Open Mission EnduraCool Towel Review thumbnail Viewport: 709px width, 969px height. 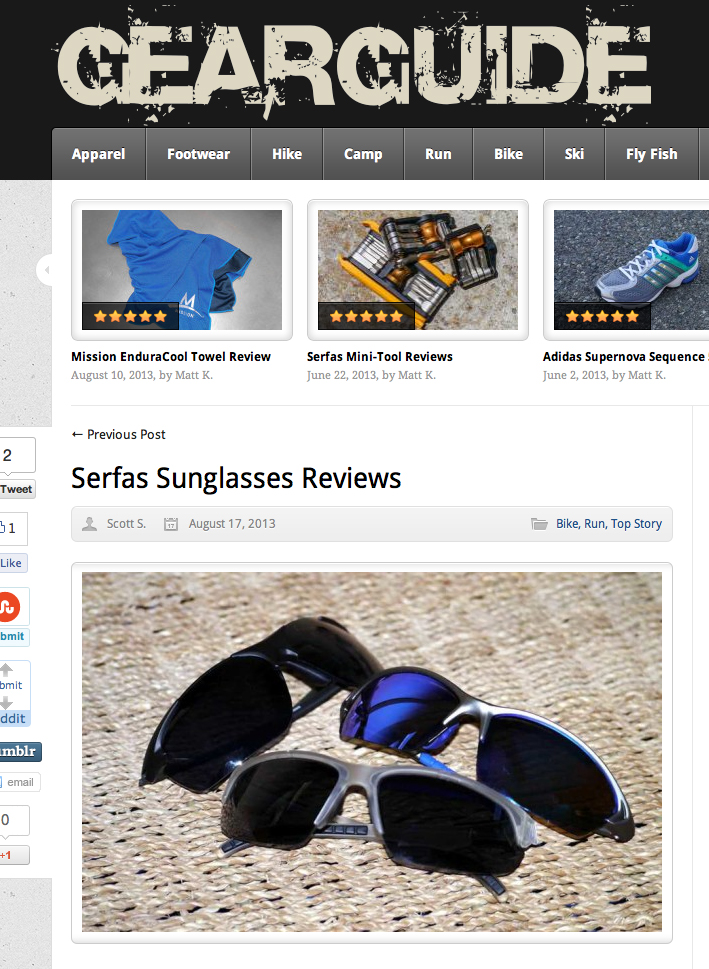point(182,270)
